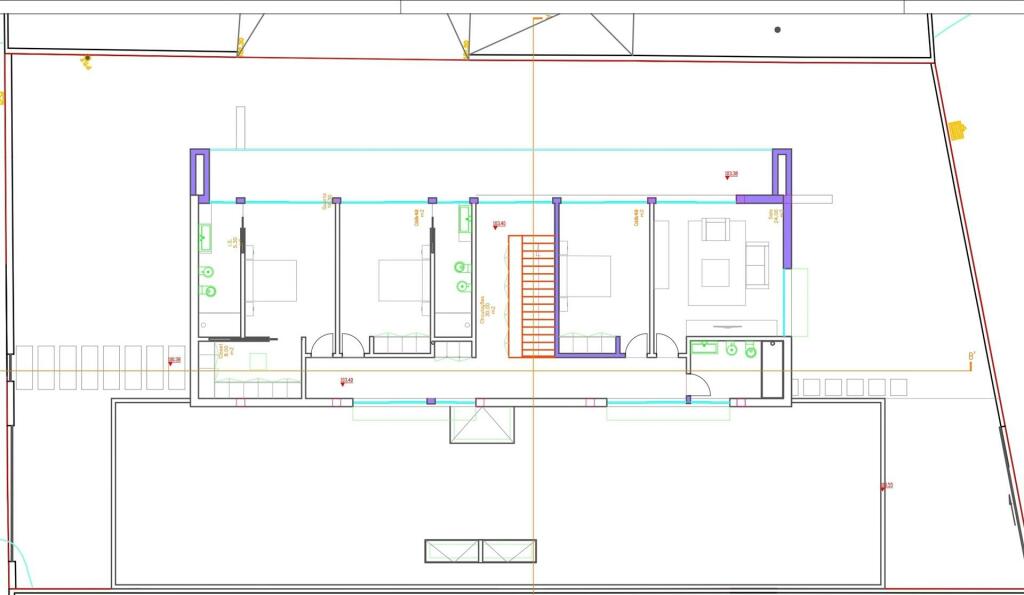Click the sink in the right bathroom
The height and width of the screenshot is (595, 1024).
click(705, 348)
